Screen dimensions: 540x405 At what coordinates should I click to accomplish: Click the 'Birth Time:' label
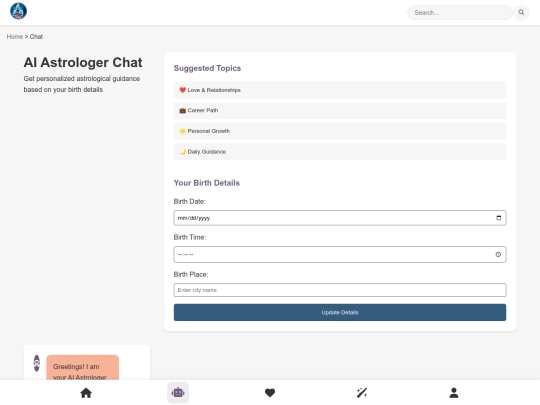190,237
